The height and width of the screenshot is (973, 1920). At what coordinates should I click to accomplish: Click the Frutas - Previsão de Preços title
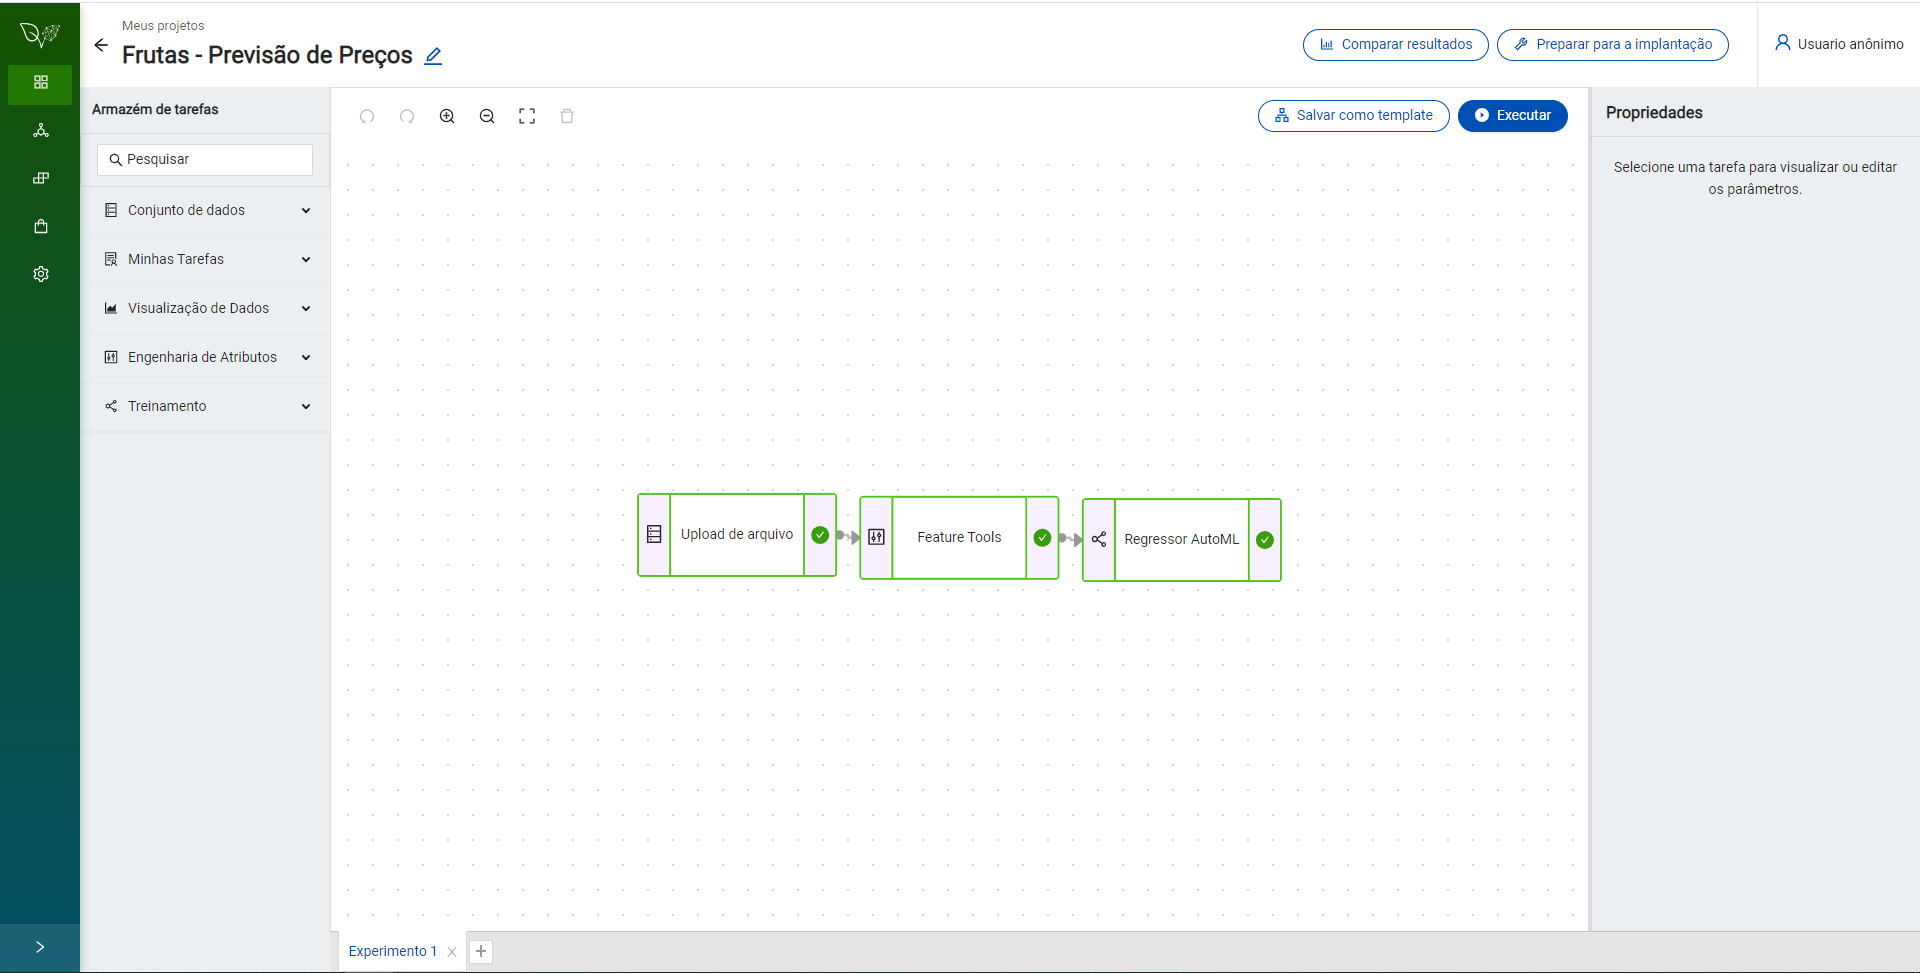[267, 56]
